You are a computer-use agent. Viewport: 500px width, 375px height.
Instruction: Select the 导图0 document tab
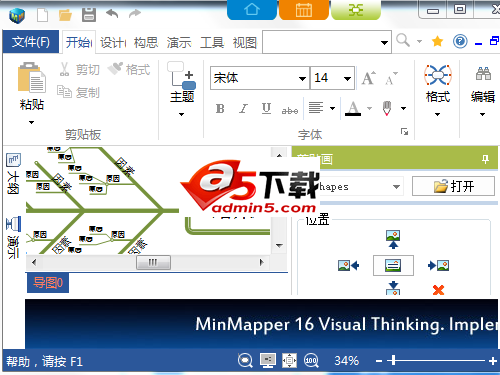(x=48, y=283)
